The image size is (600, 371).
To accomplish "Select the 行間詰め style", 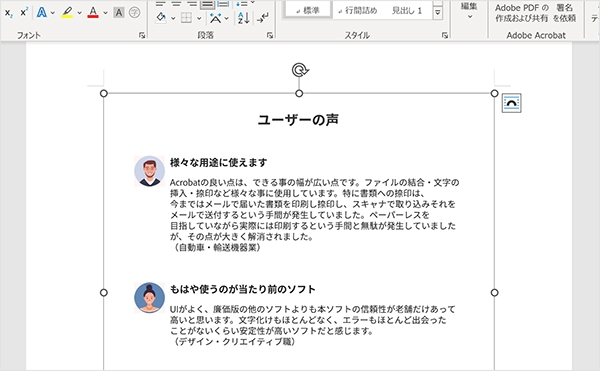I will tap(358, 10).
